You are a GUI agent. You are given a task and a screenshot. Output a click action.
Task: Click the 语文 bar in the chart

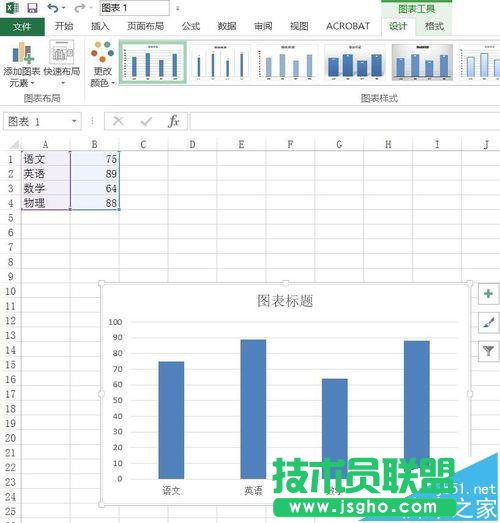pyautogui.click(x=171, y=420)
